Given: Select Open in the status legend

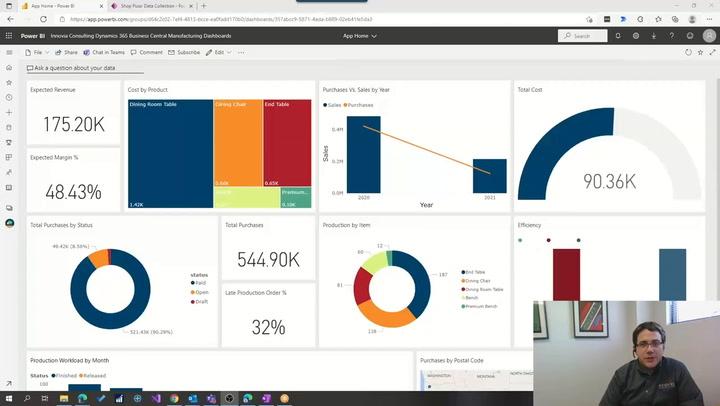Looking at the screenshot, I should click(x=199, y=292).
